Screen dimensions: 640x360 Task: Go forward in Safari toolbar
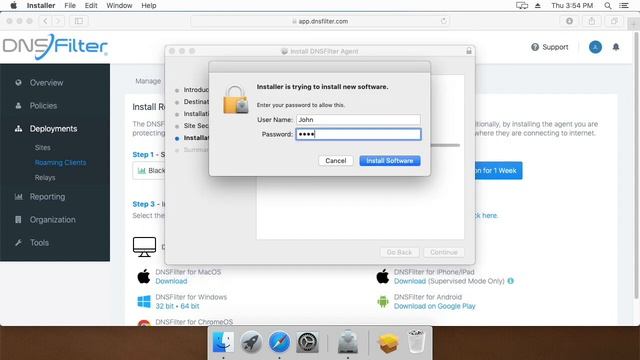point(58,21)
